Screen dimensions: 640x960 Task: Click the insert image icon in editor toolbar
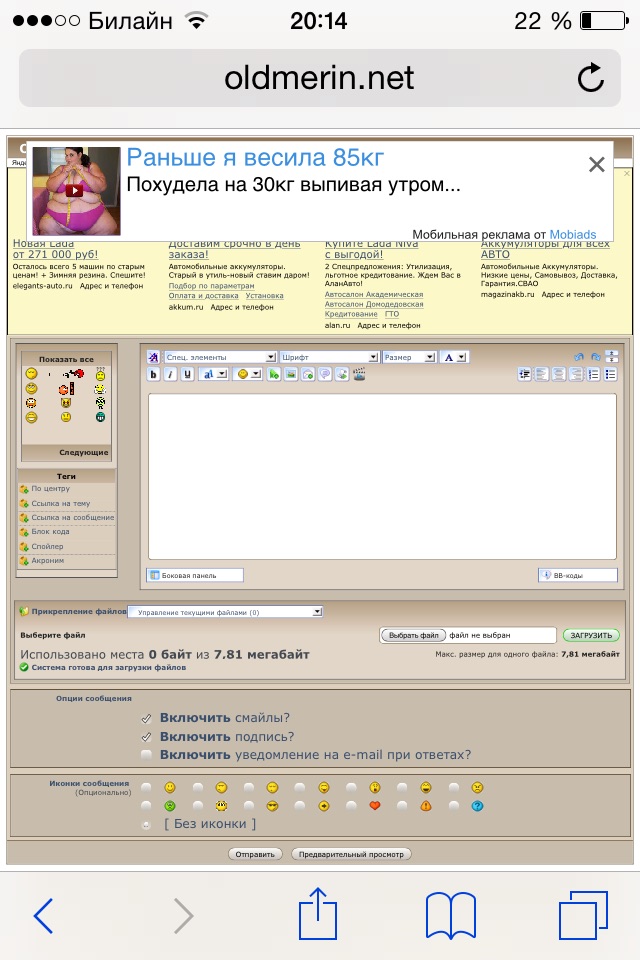tap(291, 374)
